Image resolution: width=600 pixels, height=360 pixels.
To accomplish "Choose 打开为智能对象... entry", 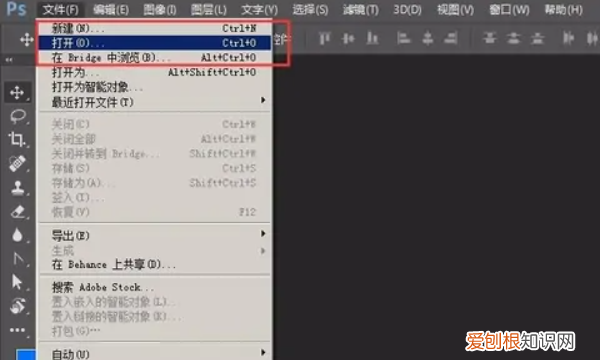I will point(155,87).
